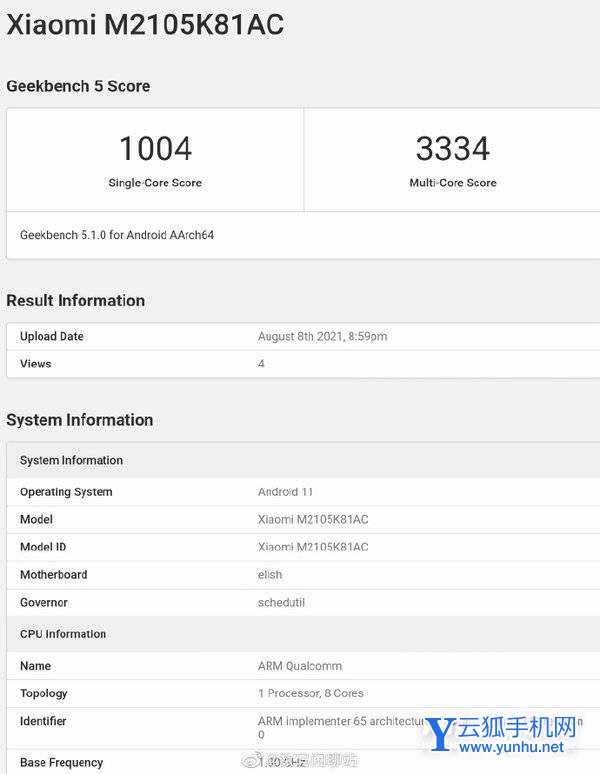Click the System Information table header row

[x=303, y=460]
